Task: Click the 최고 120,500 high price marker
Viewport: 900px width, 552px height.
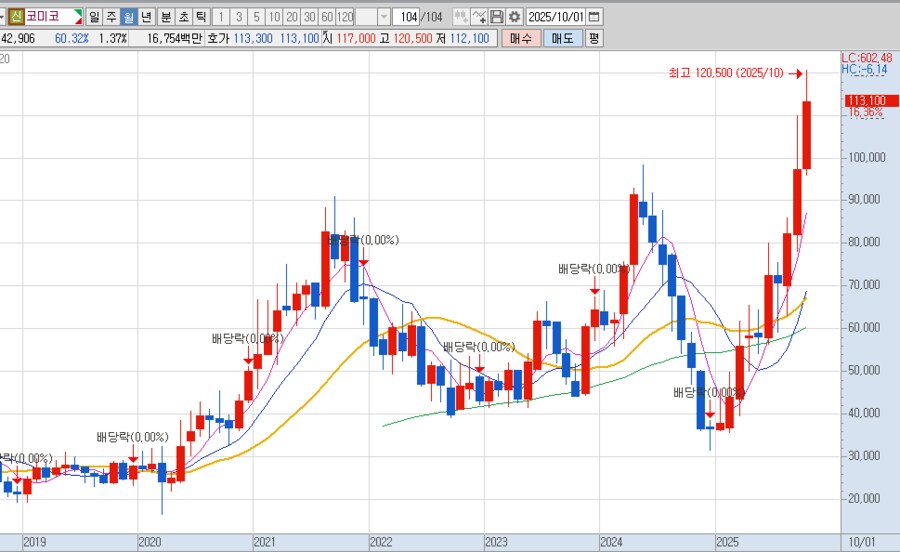Action: (x=727, y=73)
